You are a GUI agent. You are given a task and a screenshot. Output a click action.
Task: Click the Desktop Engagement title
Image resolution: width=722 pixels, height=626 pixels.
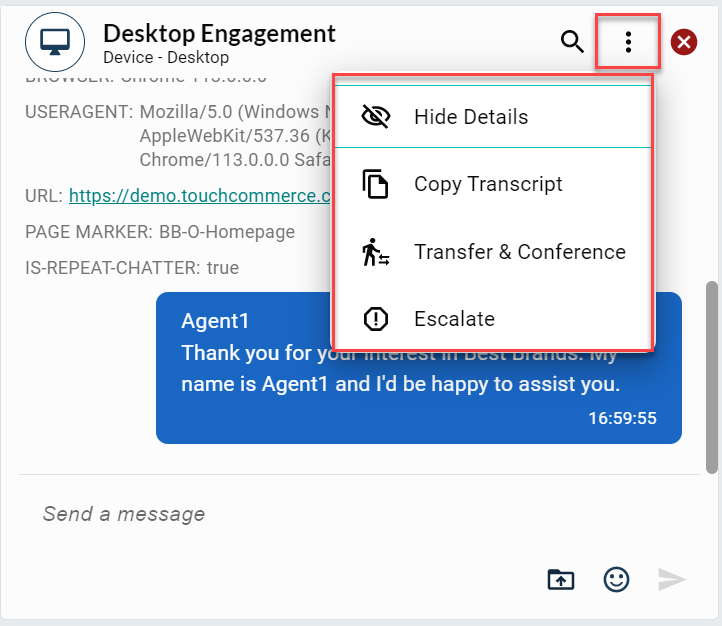(219, 33)
